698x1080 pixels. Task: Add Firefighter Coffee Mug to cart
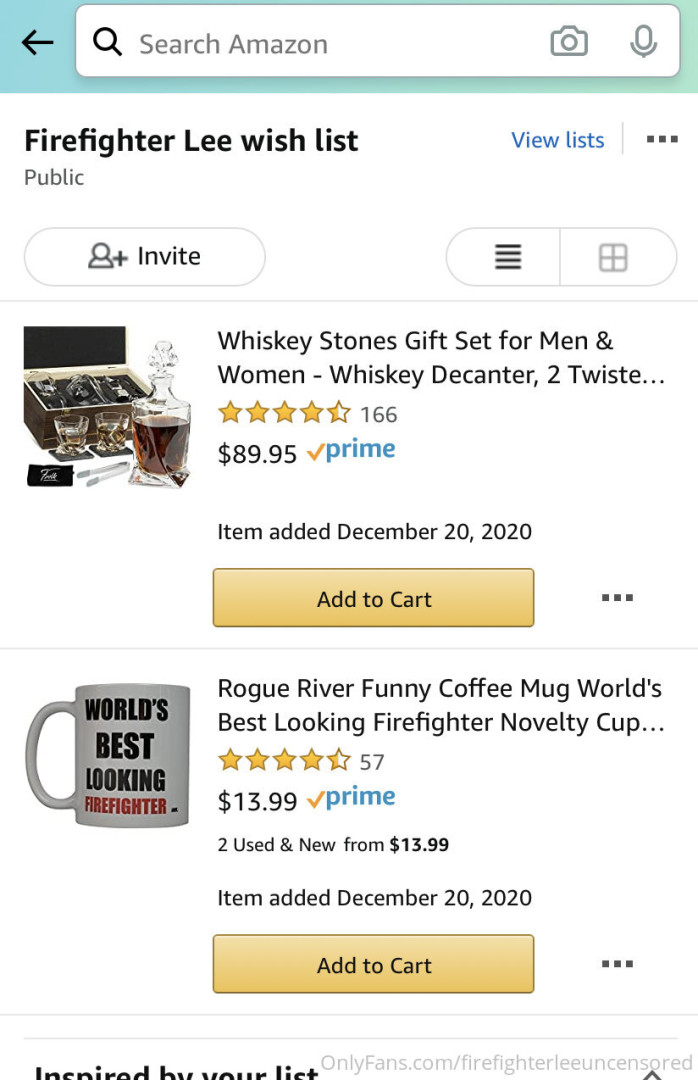pyautogui.click(x=373, y=964)
